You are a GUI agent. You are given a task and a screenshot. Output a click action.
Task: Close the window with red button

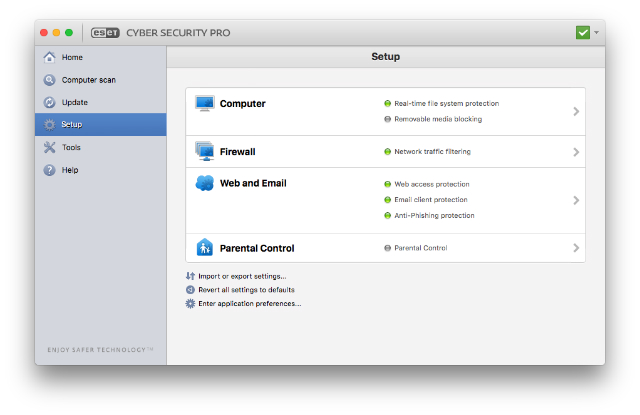point(44,32)
